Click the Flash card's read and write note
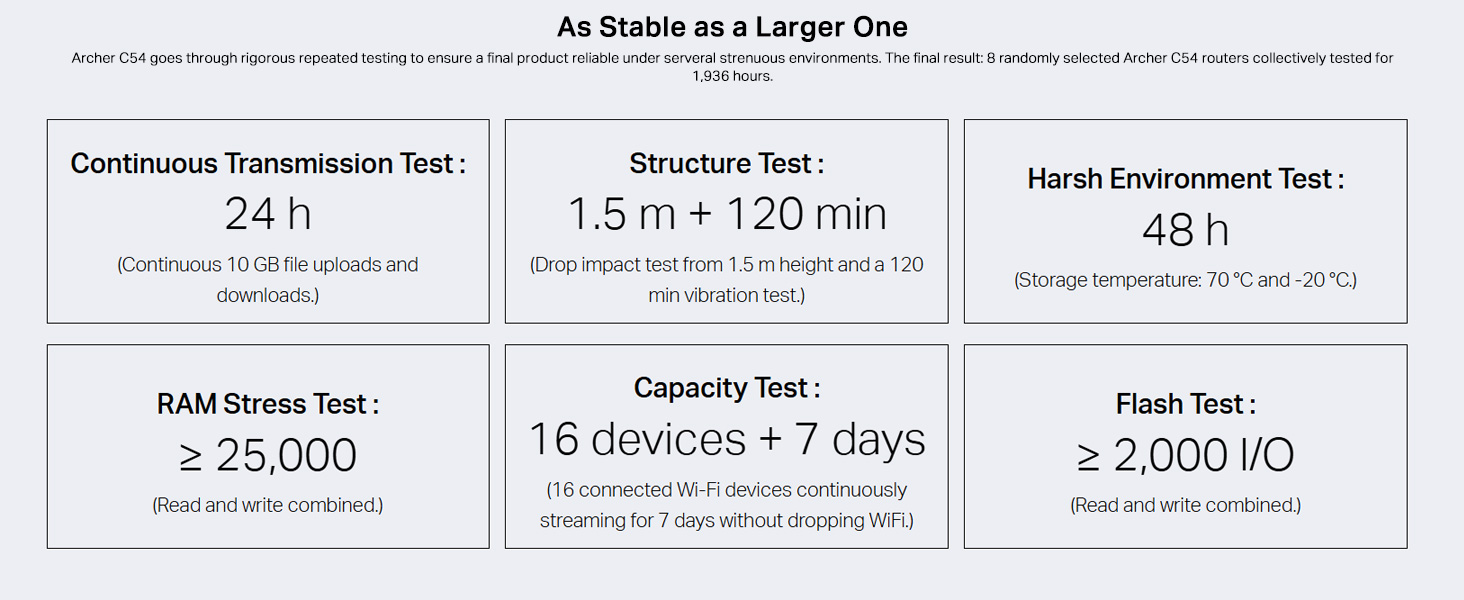This screenshot has height=600, width=1464. (1186, 506)
